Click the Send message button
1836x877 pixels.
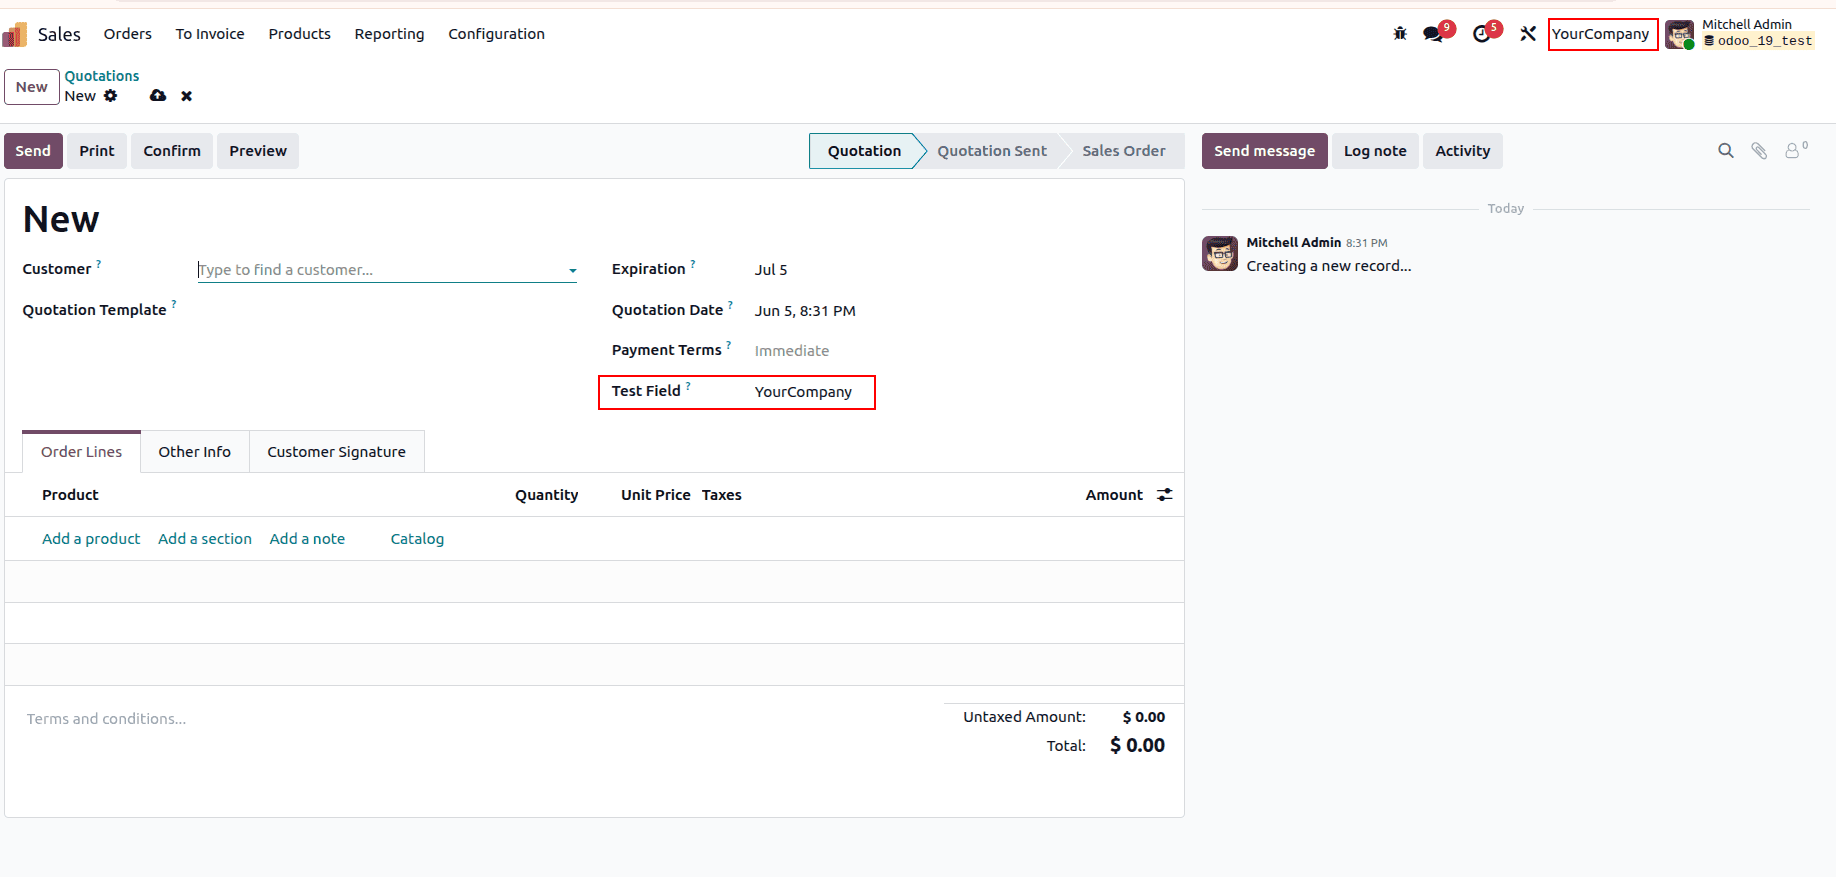pyautogui.click(x=1265, y=151)
